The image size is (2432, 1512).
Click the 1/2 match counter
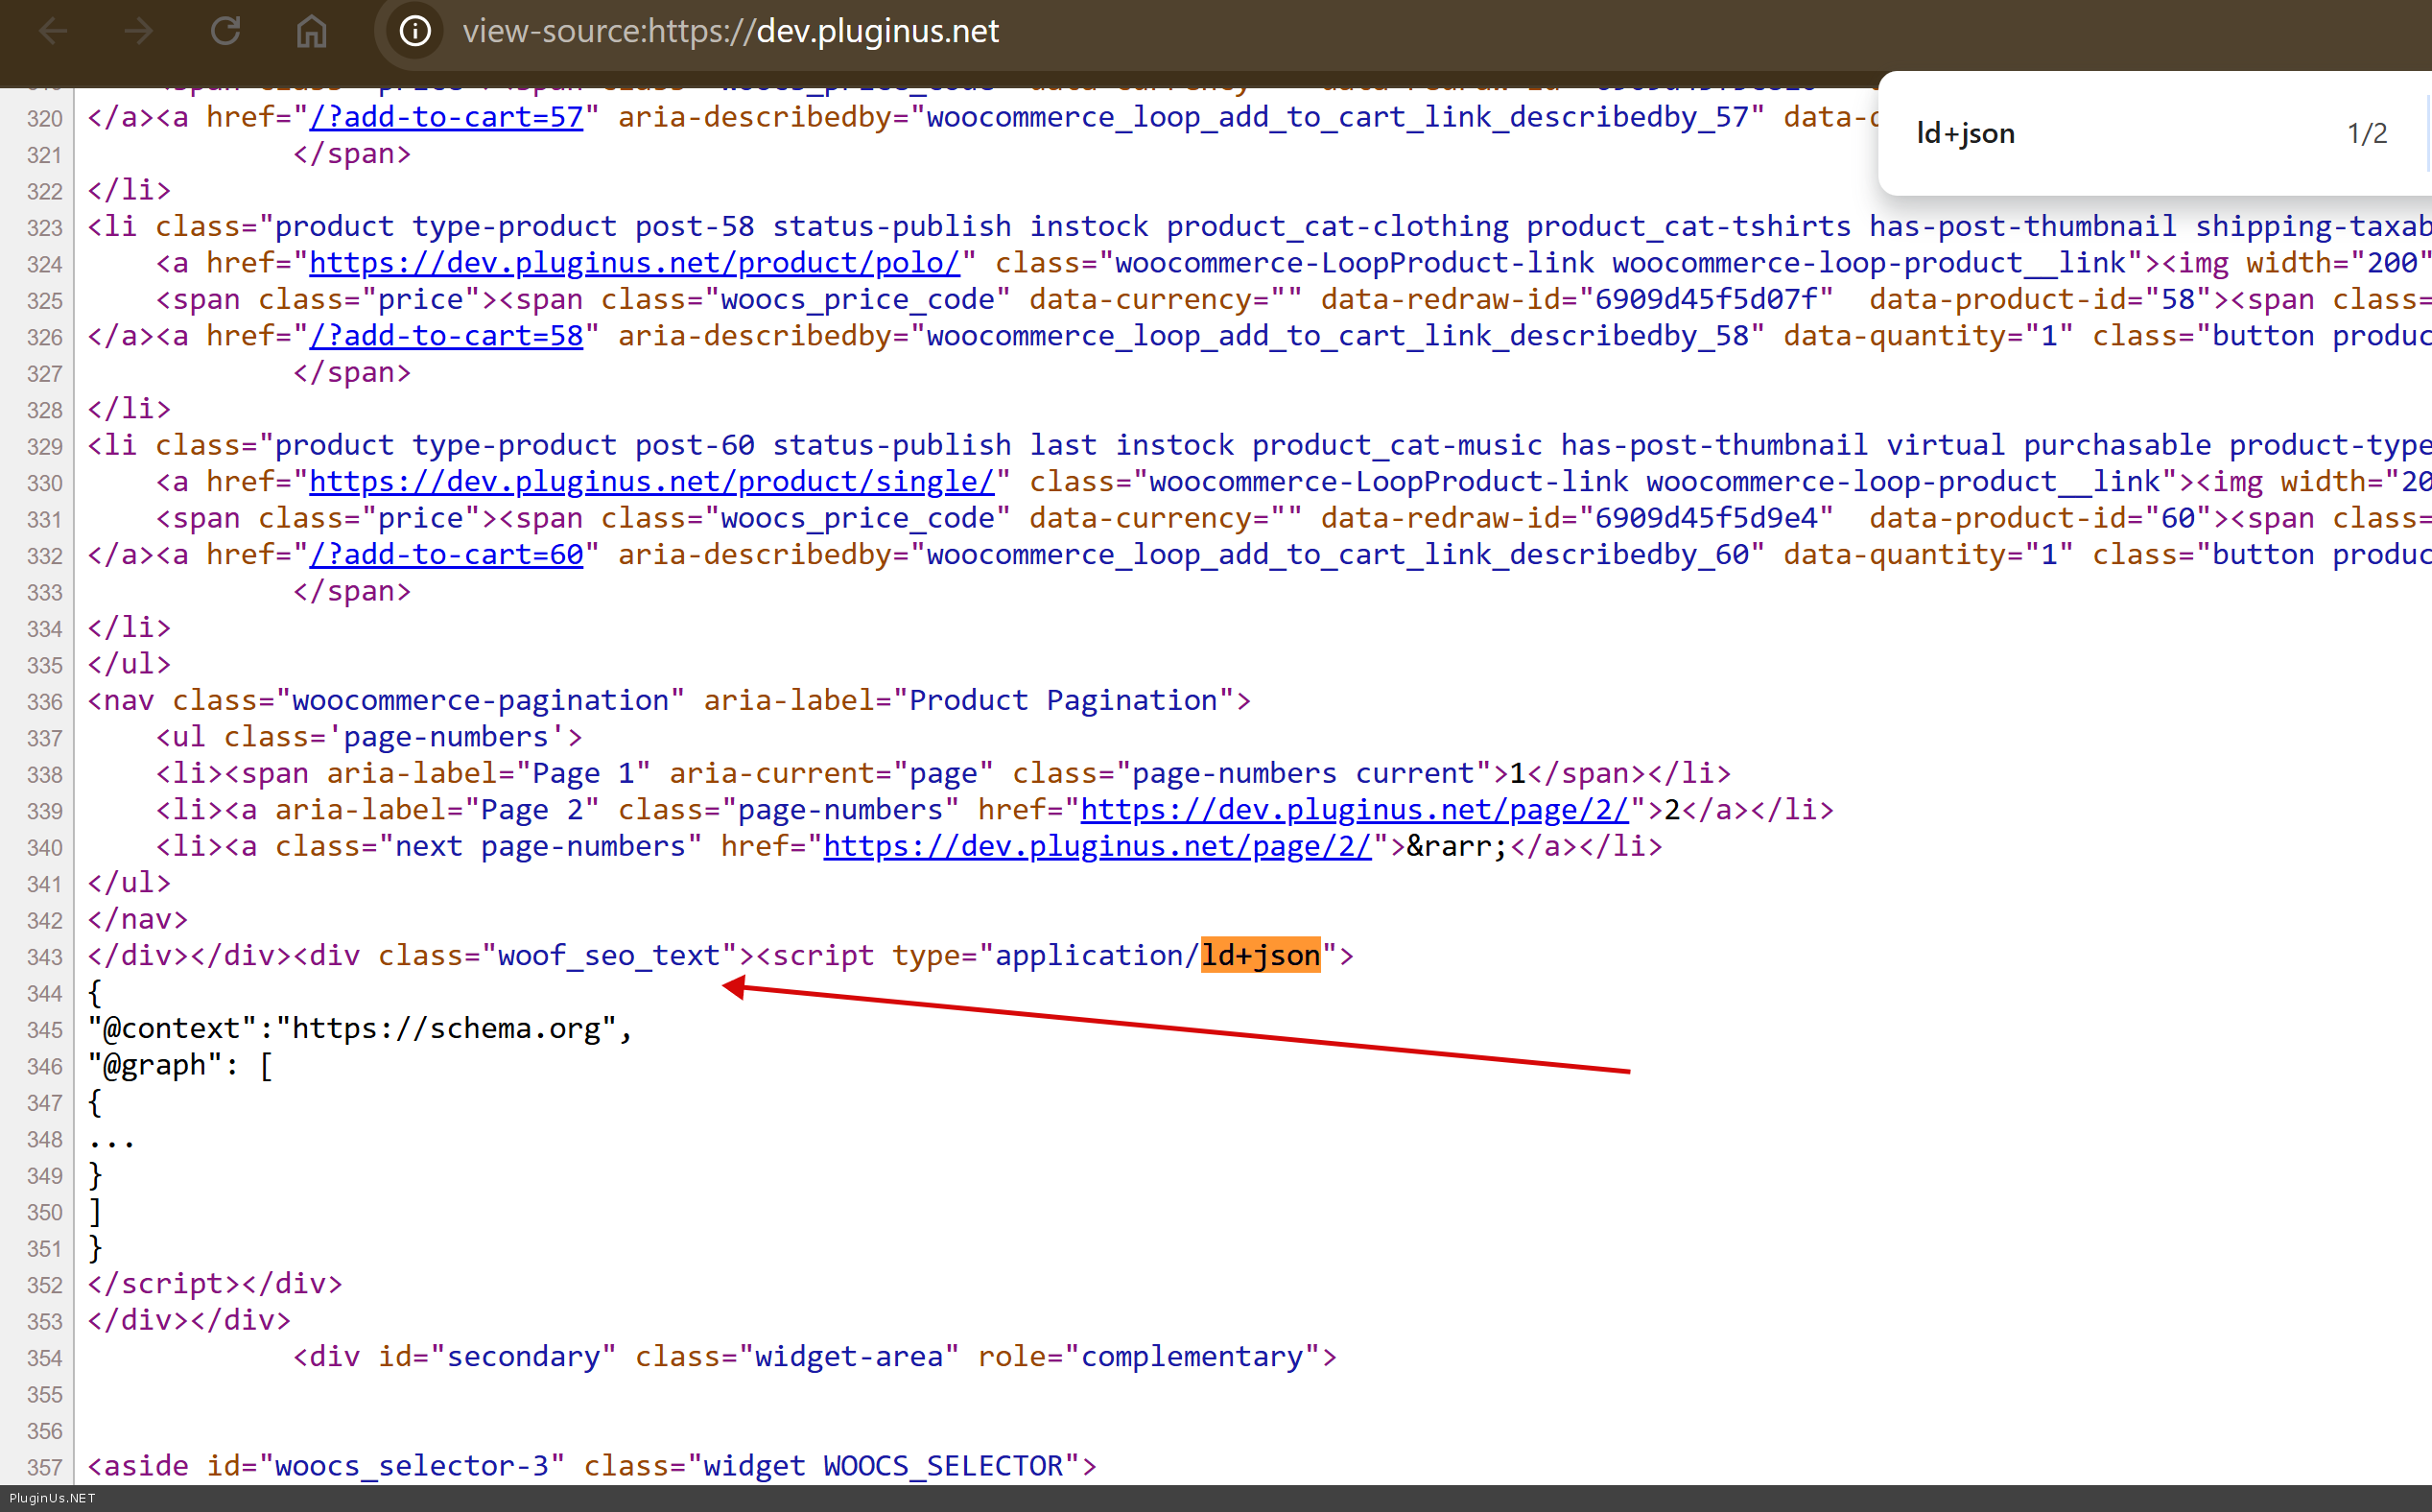(2366, 133)
